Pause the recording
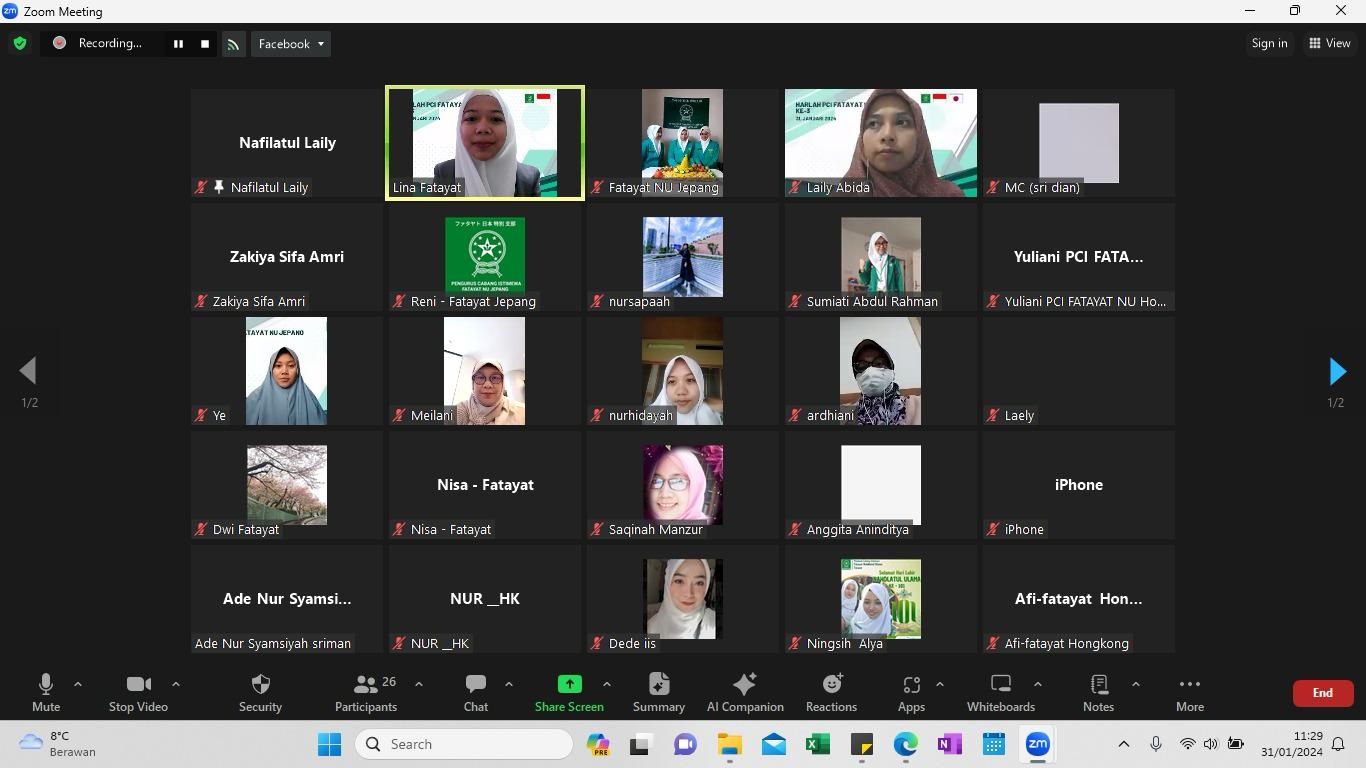This screenshot has width=1366, height=768. click(x=178, y=44)
